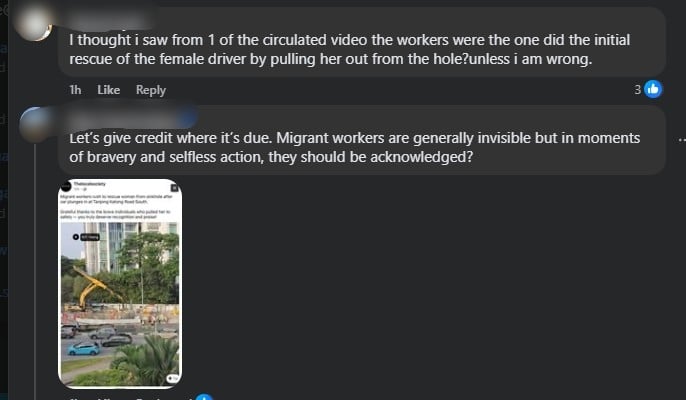Viewport: 686px width, 400px height.
Task: Click the small badge at image's bottom-right corner
Action: click(x=172, y=378)
